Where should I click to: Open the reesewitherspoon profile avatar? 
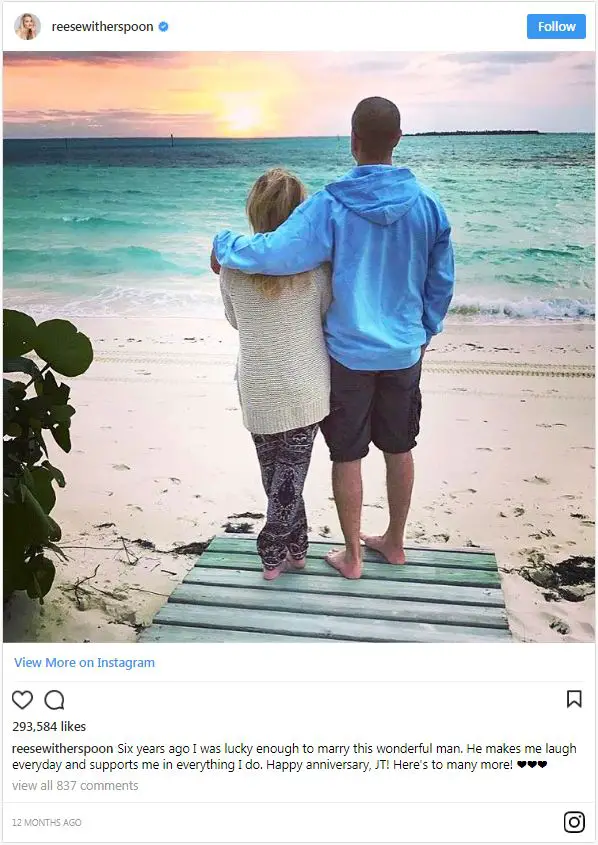(27, 26)
